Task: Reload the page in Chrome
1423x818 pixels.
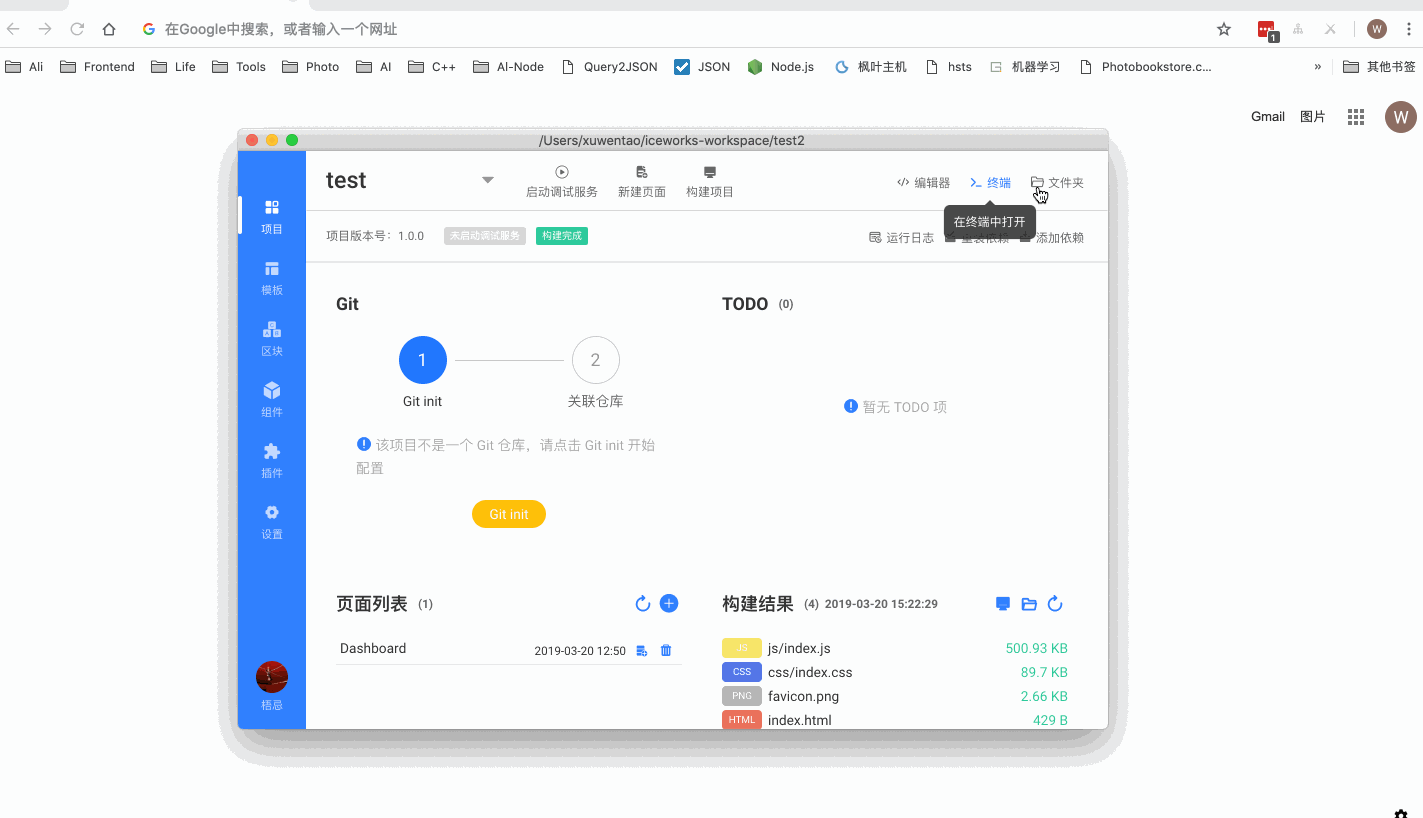Action: [x=77, y=29]
